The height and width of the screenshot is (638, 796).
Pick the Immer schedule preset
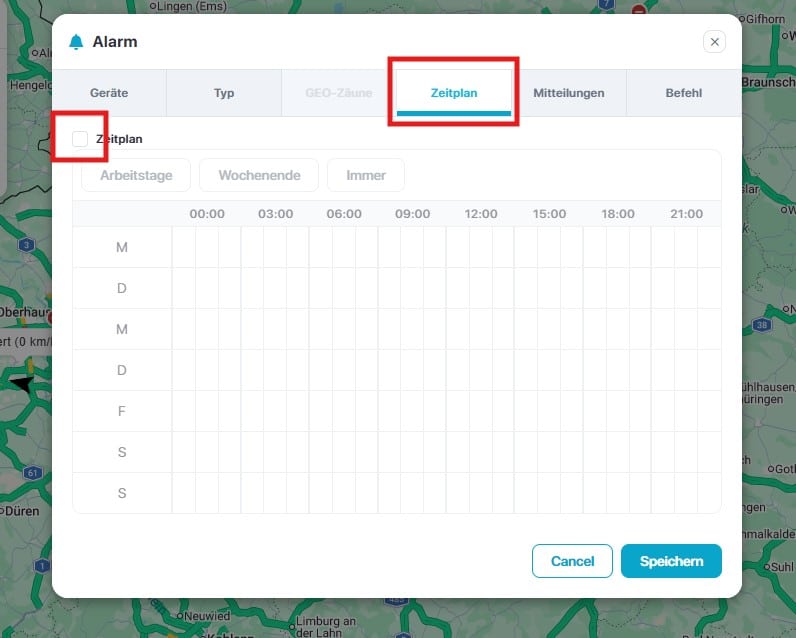click(366, 175)
